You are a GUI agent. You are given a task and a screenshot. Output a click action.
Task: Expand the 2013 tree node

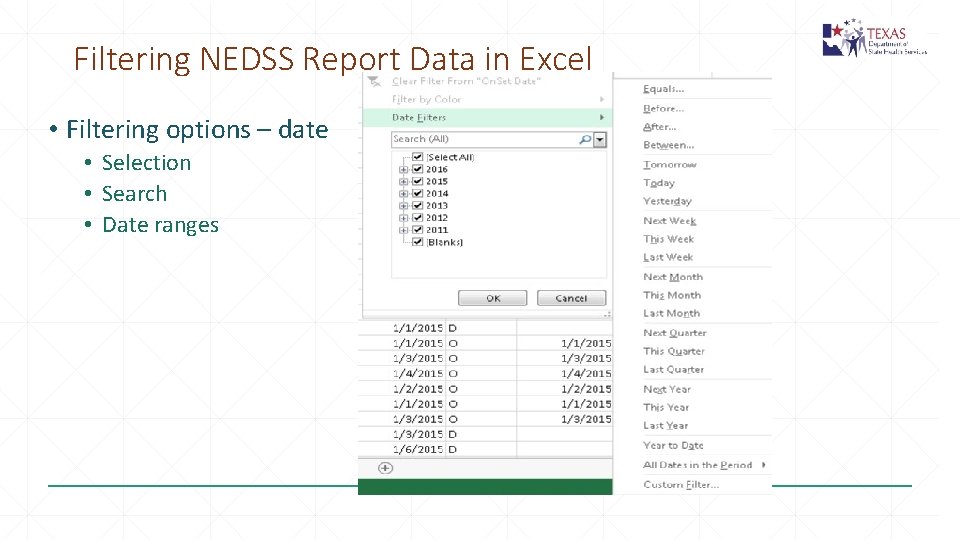[403, 206]
